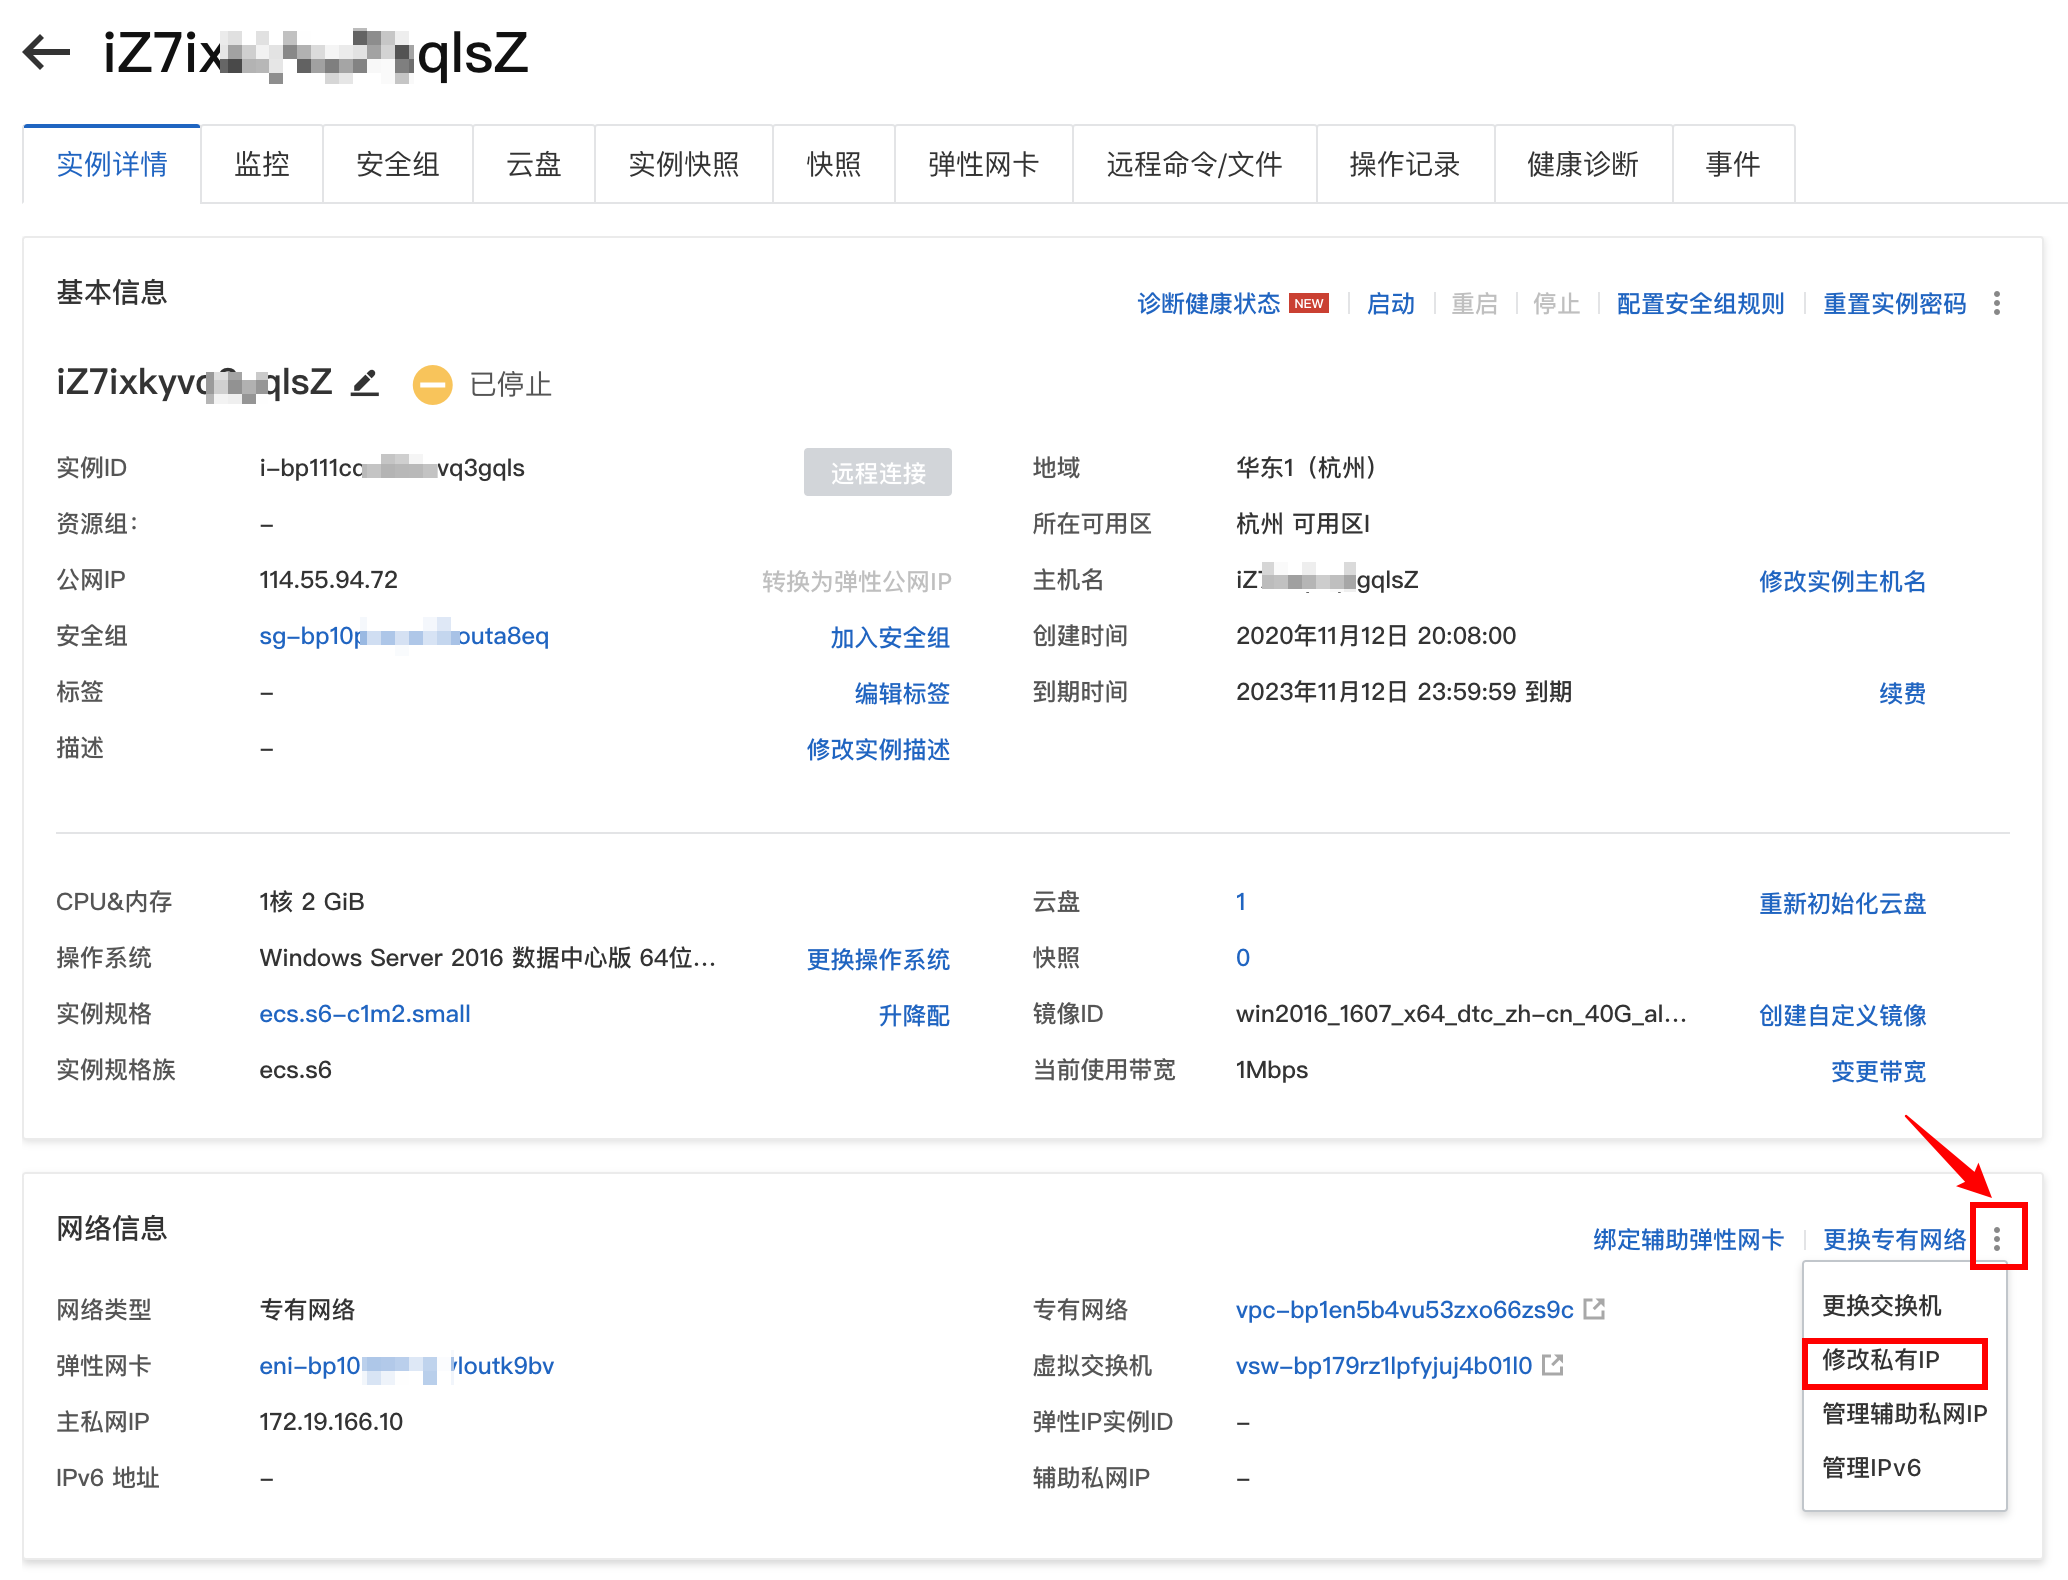
Task: Switch to the 实例详情 tab
Action: coord(112,164)
